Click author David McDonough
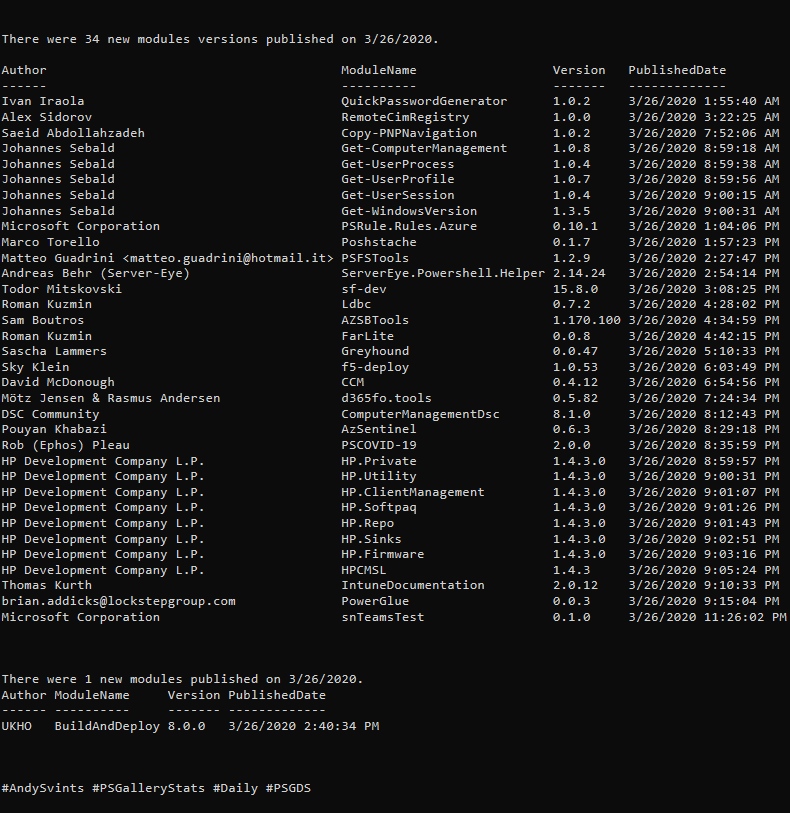The width and height of the screenshot is (790, 813). pos(58,383)
